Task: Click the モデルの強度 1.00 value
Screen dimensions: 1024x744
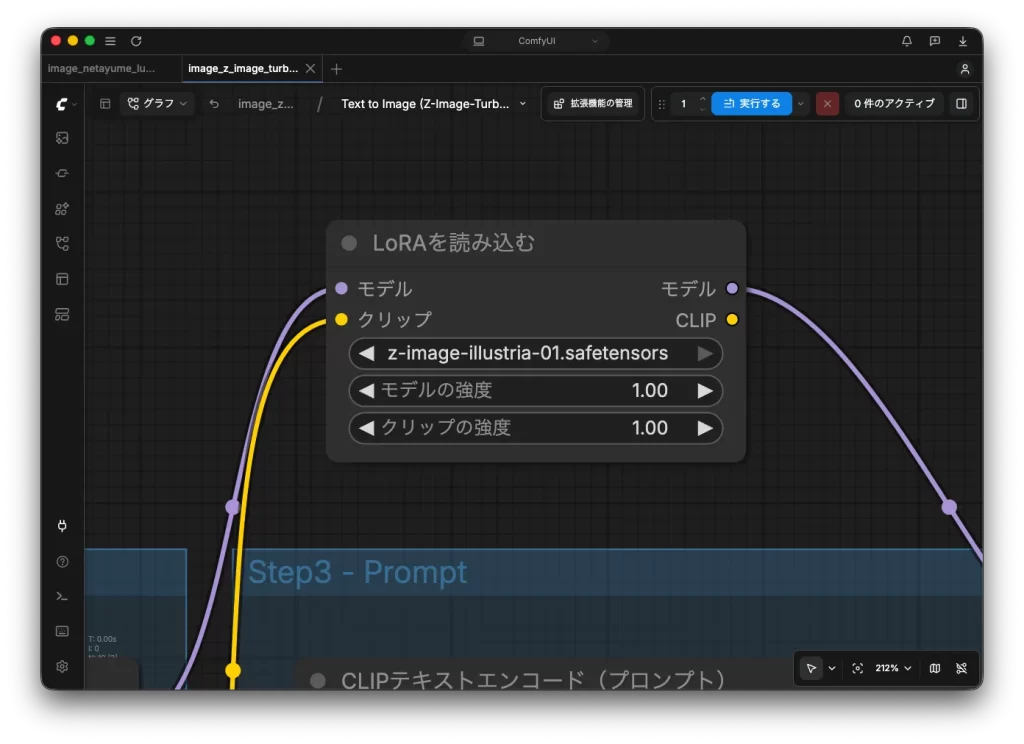Action: [649, 391]
